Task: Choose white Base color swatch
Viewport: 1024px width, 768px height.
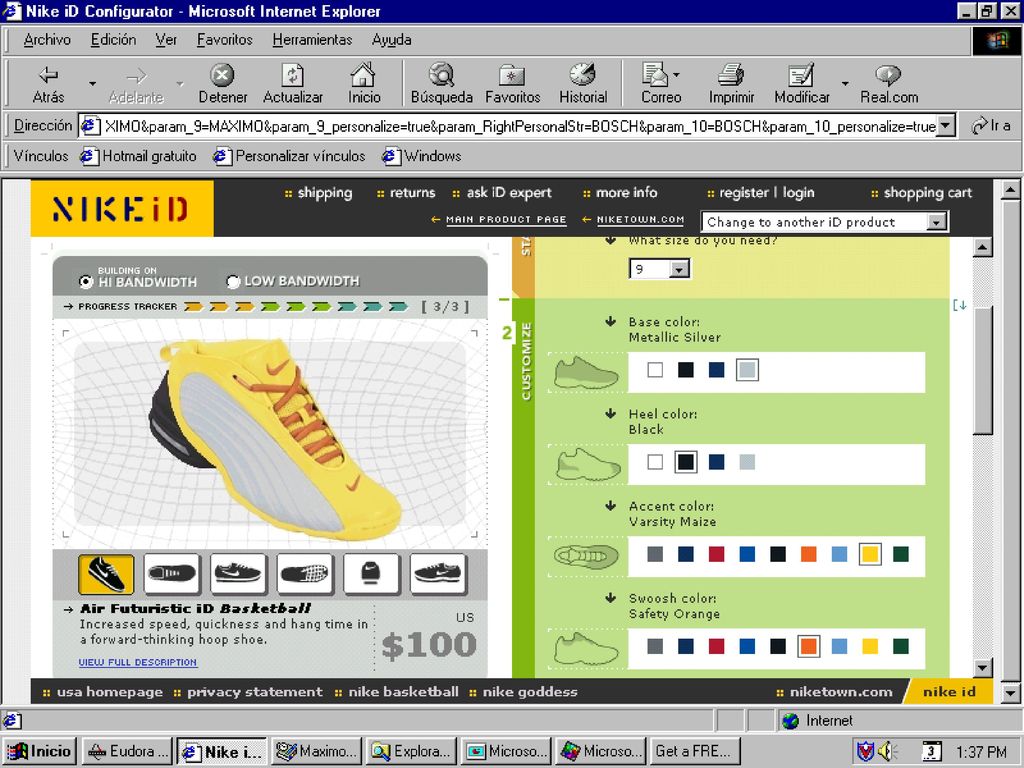Action: click(x=655, y=370)
